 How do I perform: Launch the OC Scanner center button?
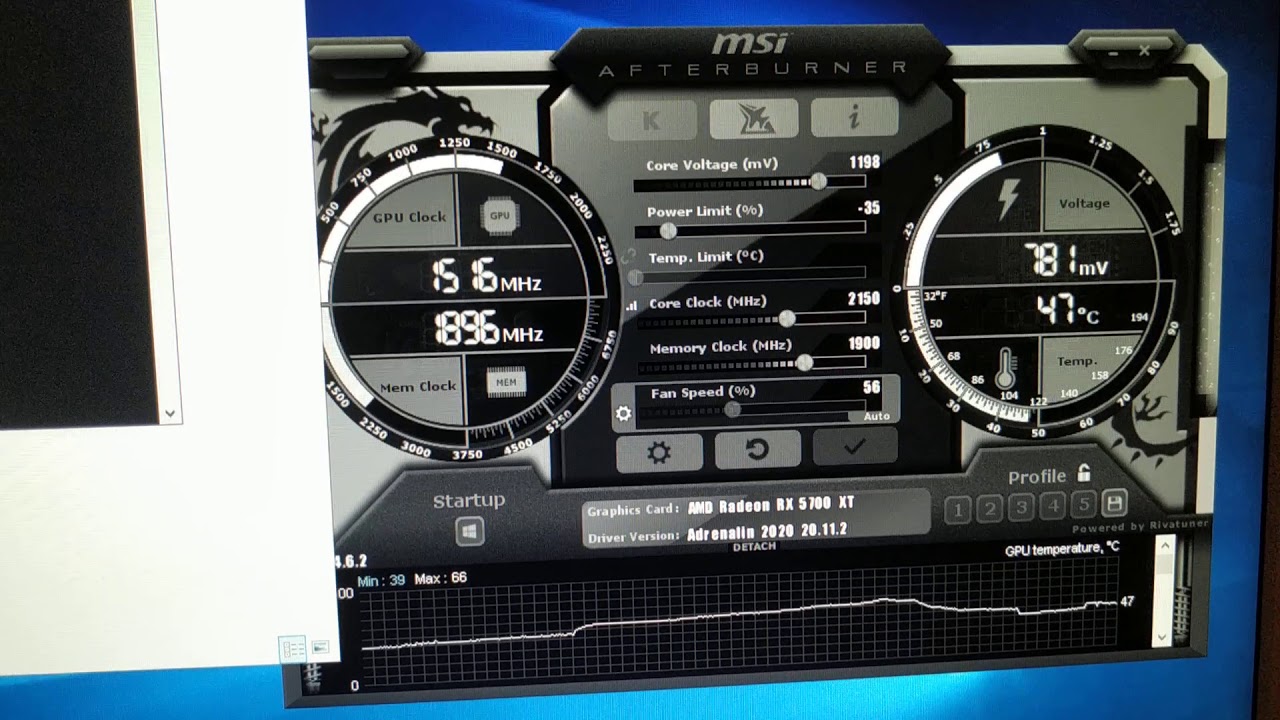click(753, 119)
